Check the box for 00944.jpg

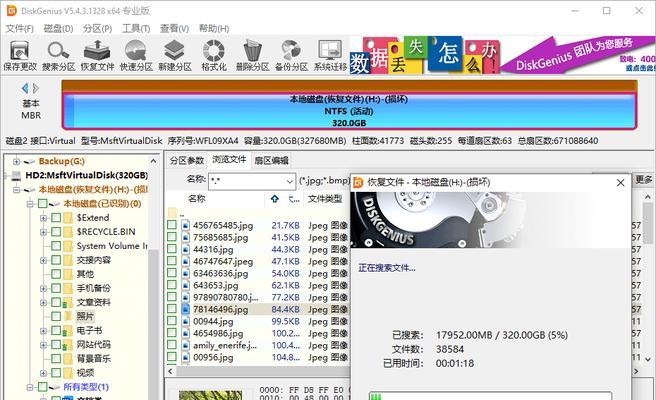172,321
